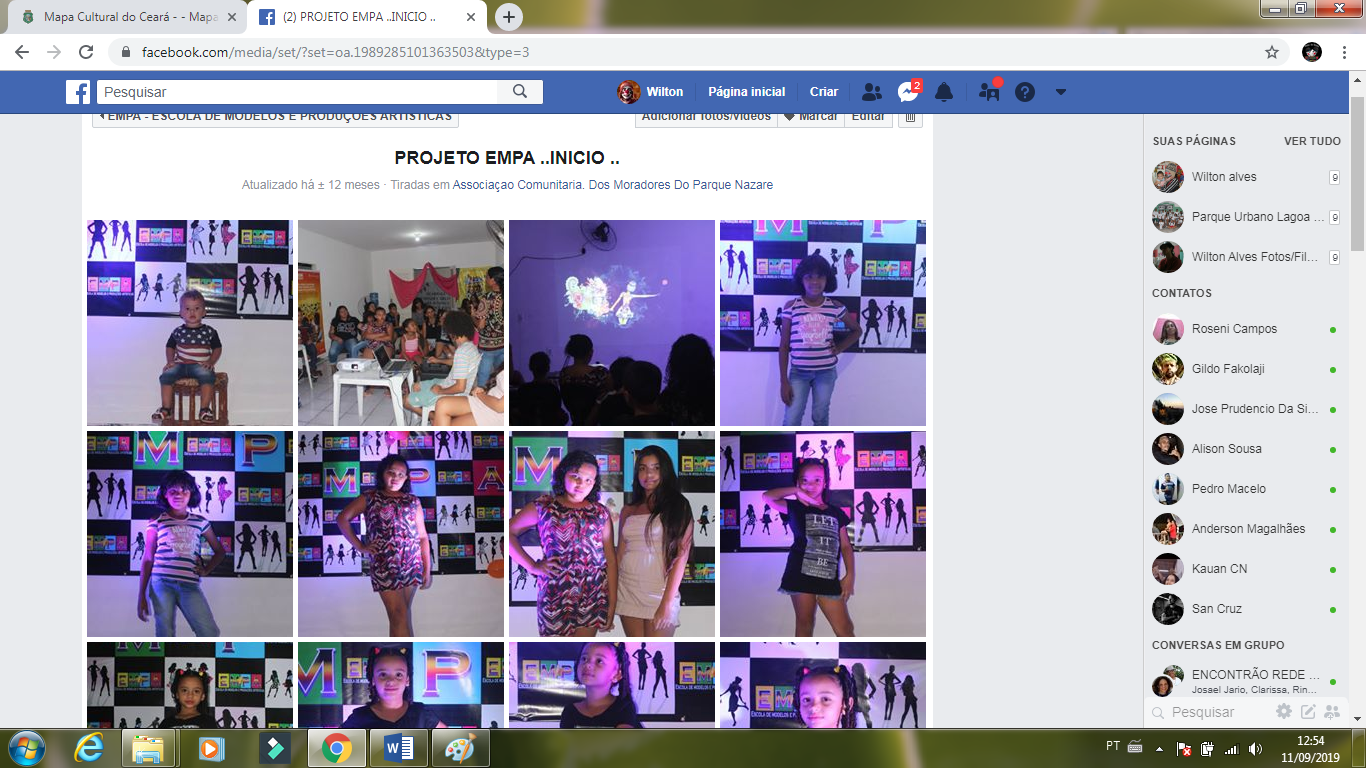Click the search magnifier button in Facebook
The width and height of the screenshot is (1366, 768).
520,92
